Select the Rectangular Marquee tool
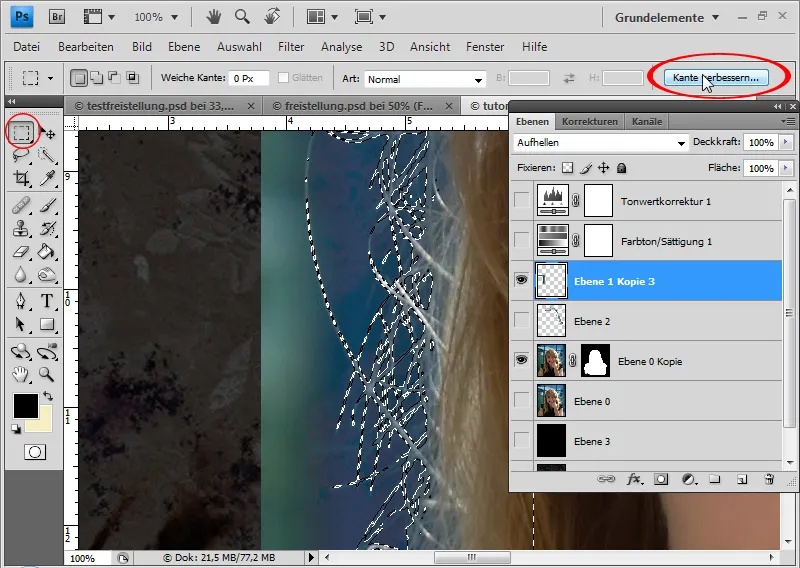Viewport: 800px width, 568px height. (21, 133)
